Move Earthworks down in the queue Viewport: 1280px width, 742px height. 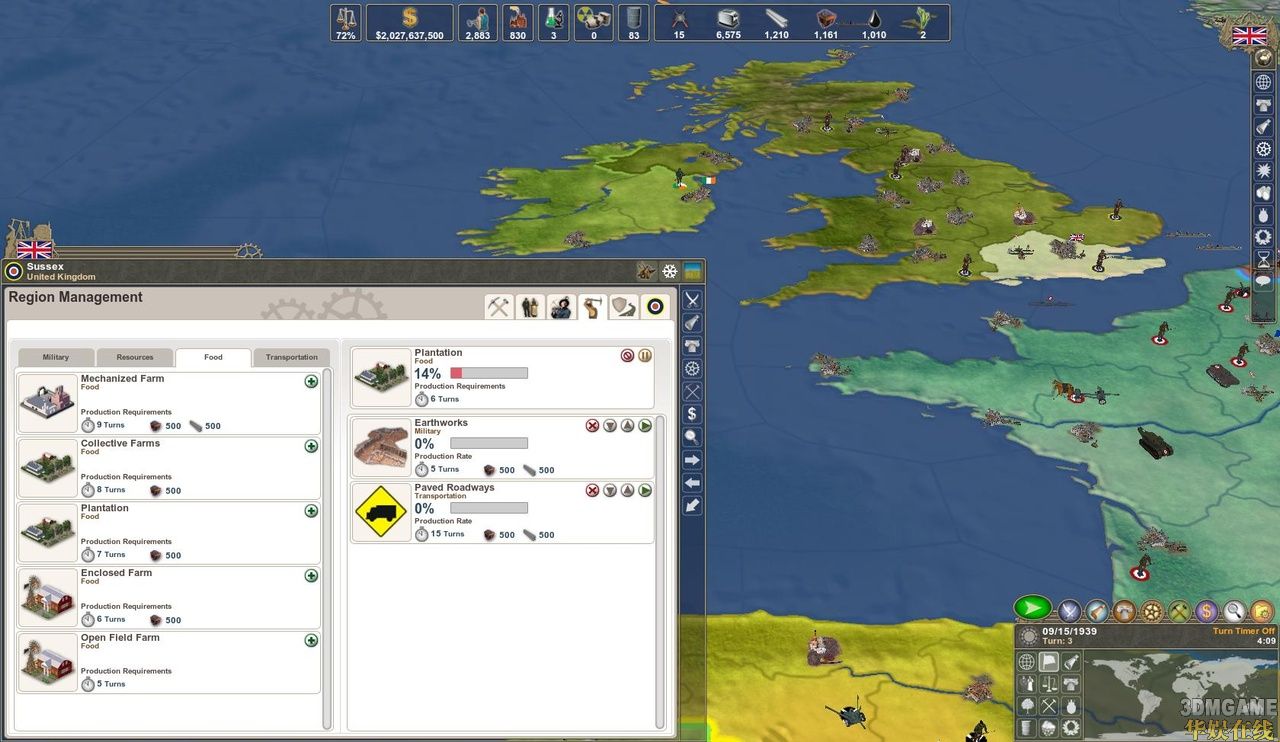610,426
